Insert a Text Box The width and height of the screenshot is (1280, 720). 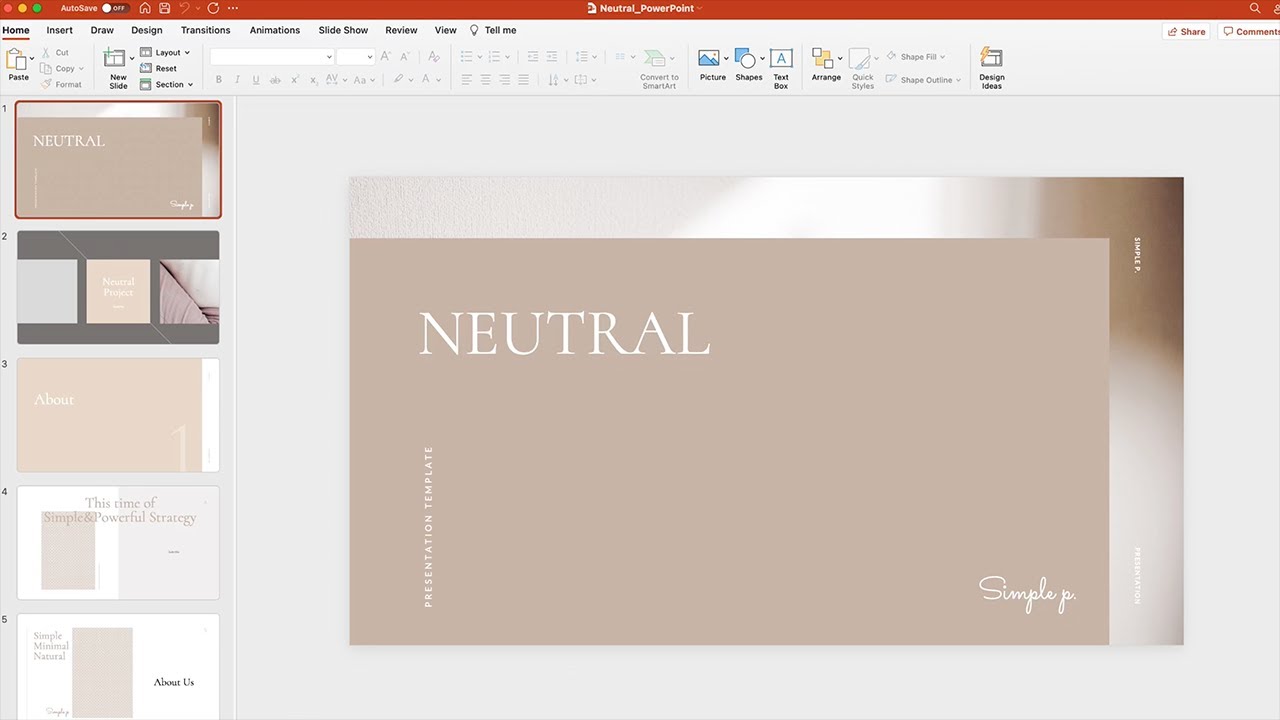tap(781, 68)
